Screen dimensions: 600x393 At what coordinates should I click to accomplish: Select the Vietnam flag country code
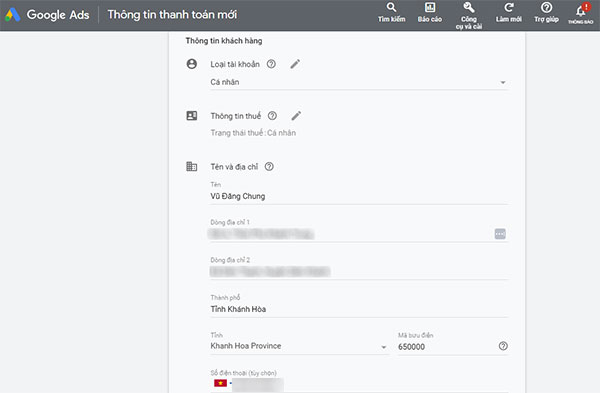click(x=221, y=383)
